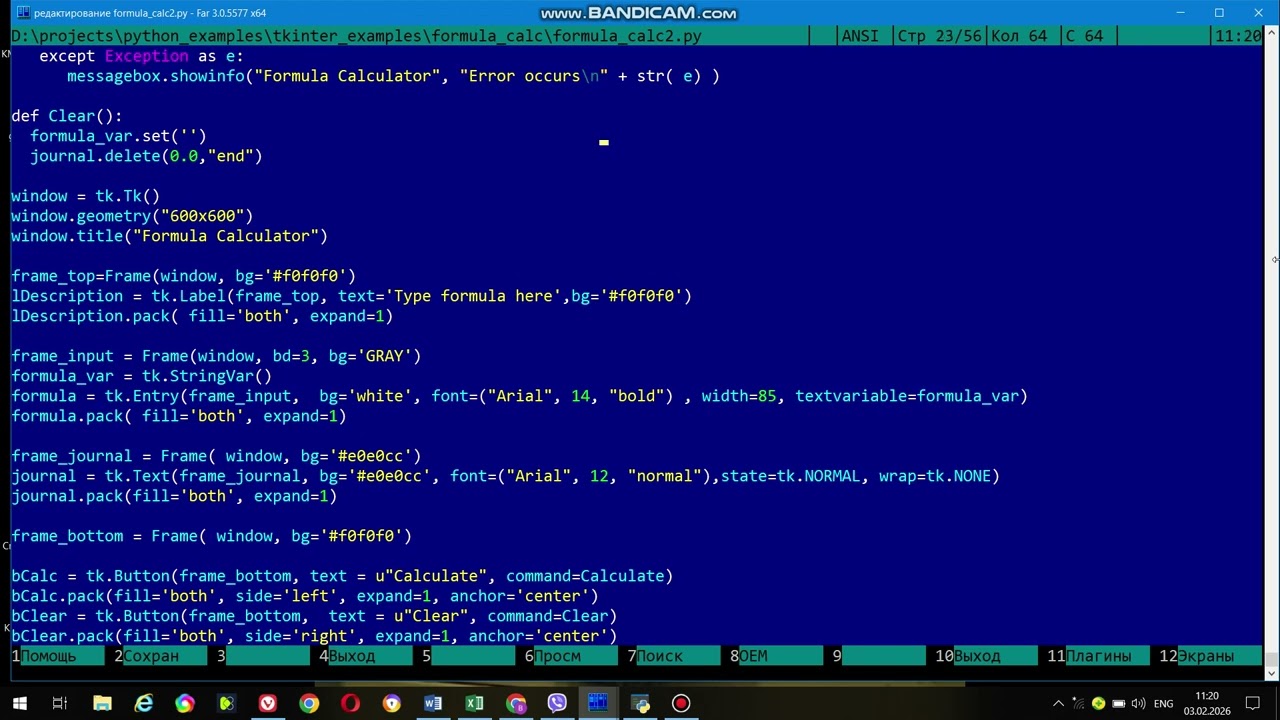
Task: Launch Internet Explorer from taskbar
Action: click(x=144, y=703)
